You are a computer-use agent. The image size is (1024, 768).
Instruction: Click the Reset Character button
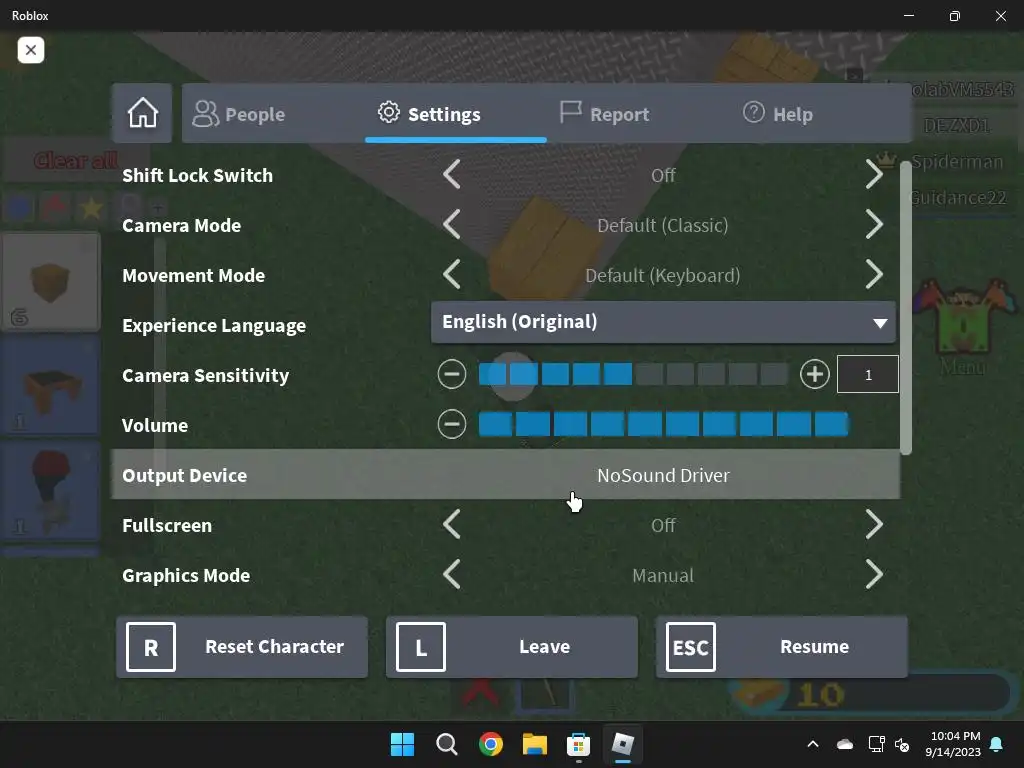pyautogui.click(x=242, y=647)
